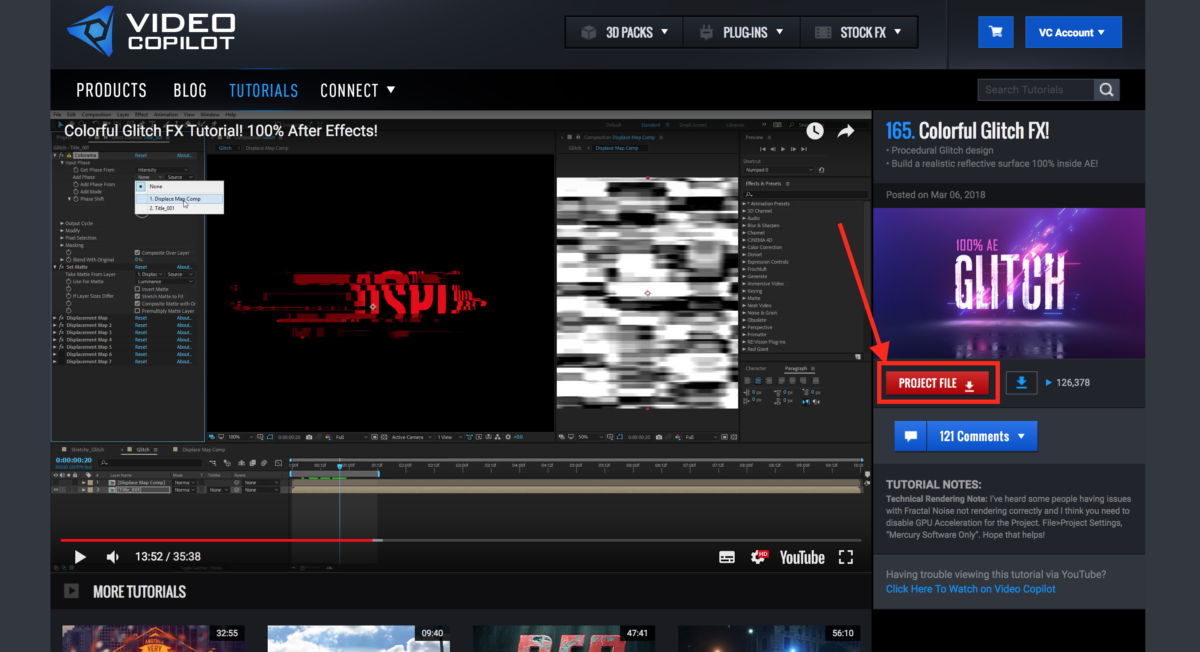Select the None radio option in dropdown
Image resolution: width=1200 pixels, height=652 pixels.
click(141, 187)
